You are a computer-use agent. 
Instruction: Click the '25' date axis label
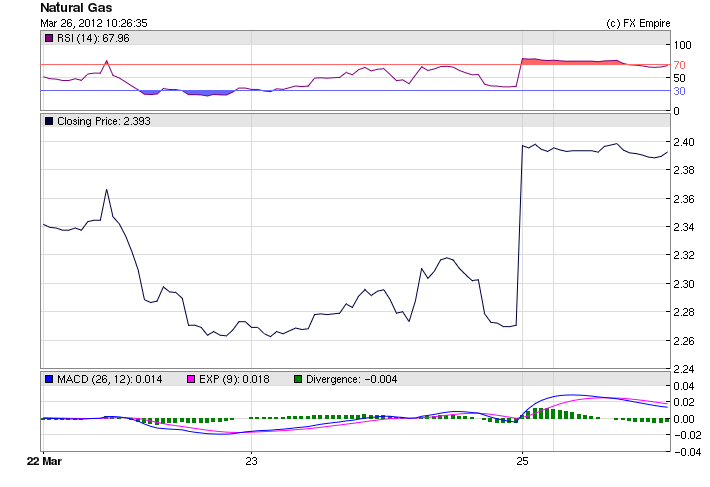click(x=522, y=461)
